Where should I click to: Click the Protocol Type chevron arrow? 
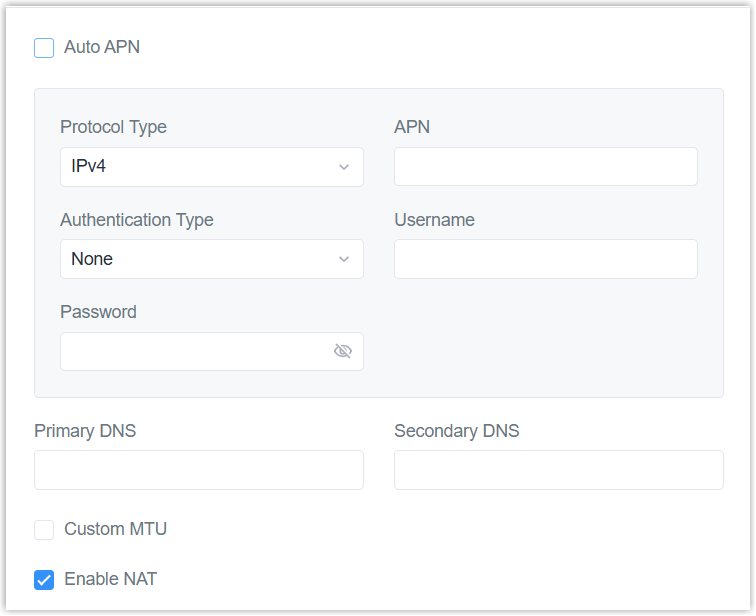coord(344,167)
